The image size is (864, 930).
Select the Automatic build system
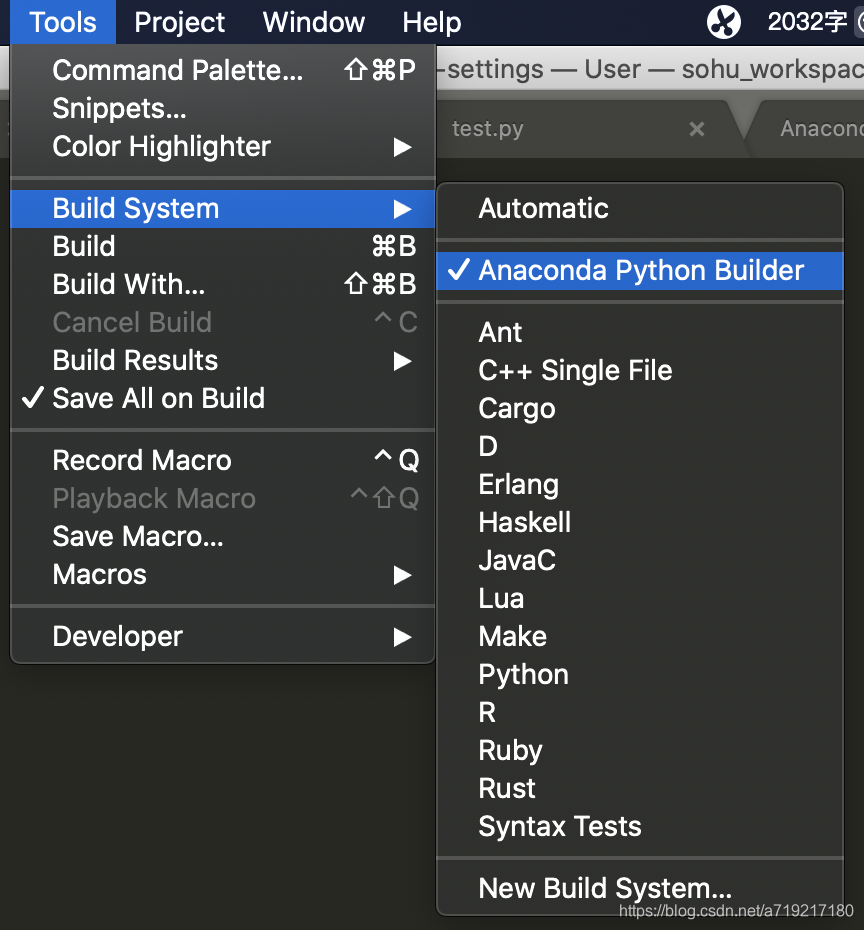[543, 209]
